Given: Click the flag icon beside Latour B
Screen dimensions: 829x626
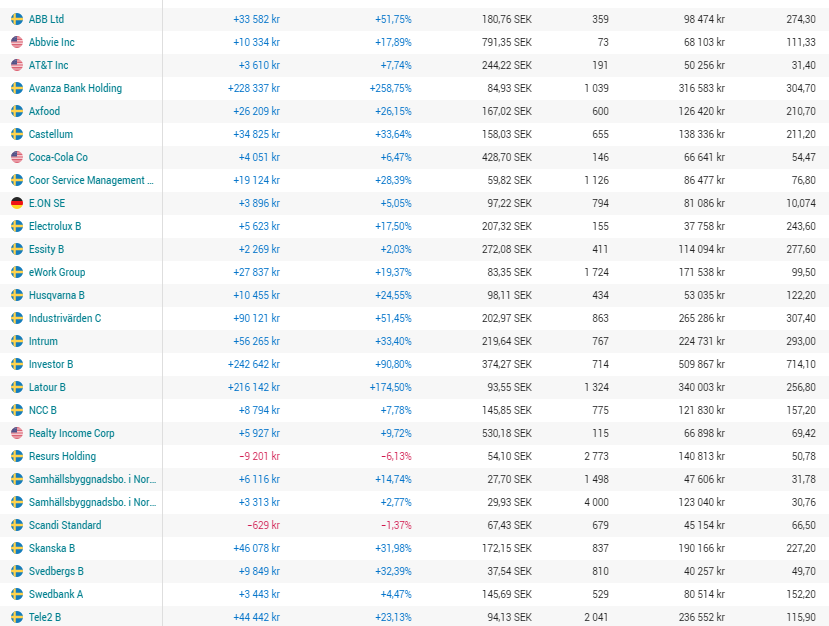Looking at the screenshot, I should [17, 387].
